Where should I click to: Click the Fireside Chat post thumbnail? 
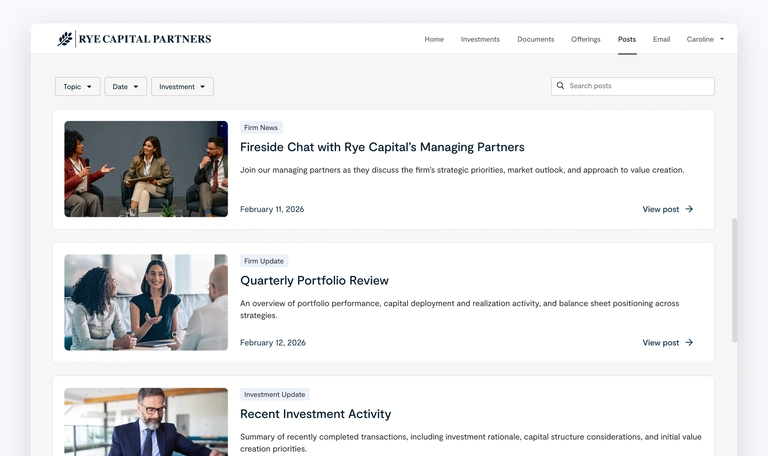click(146, 169)
